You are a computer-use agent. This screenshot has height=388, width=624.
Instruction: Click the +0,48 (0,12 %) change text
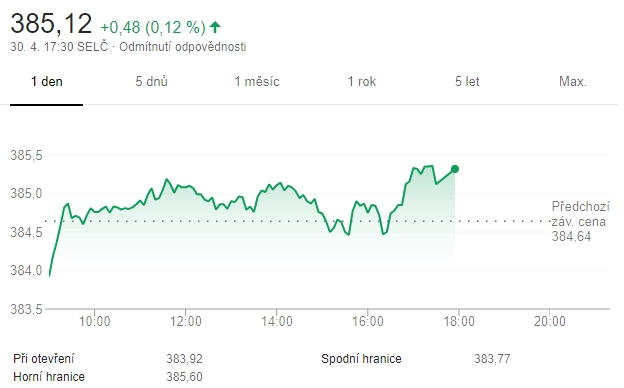pyautogui.click(x=153, y=27)
